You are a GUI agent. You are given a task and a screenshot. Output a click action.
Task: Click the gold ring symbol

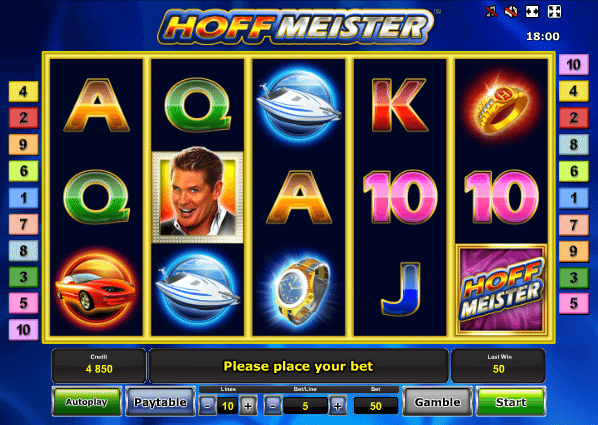pos(501,105)
